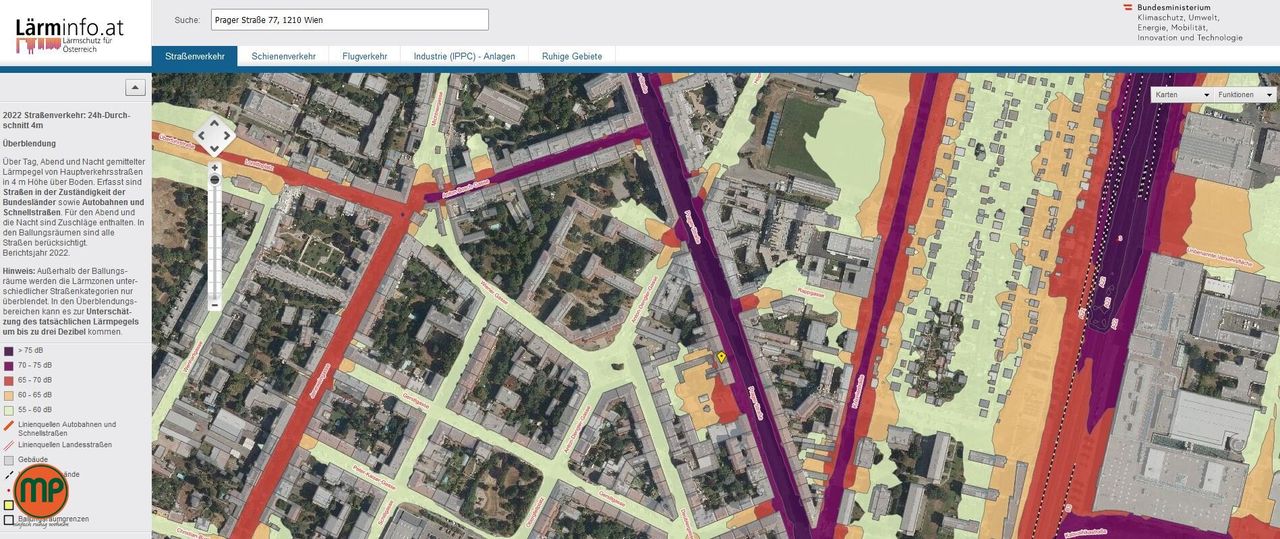This screenshot has width=1280, height=539.
Task: Click the Bundesministerium logo
Action: 1184,22
